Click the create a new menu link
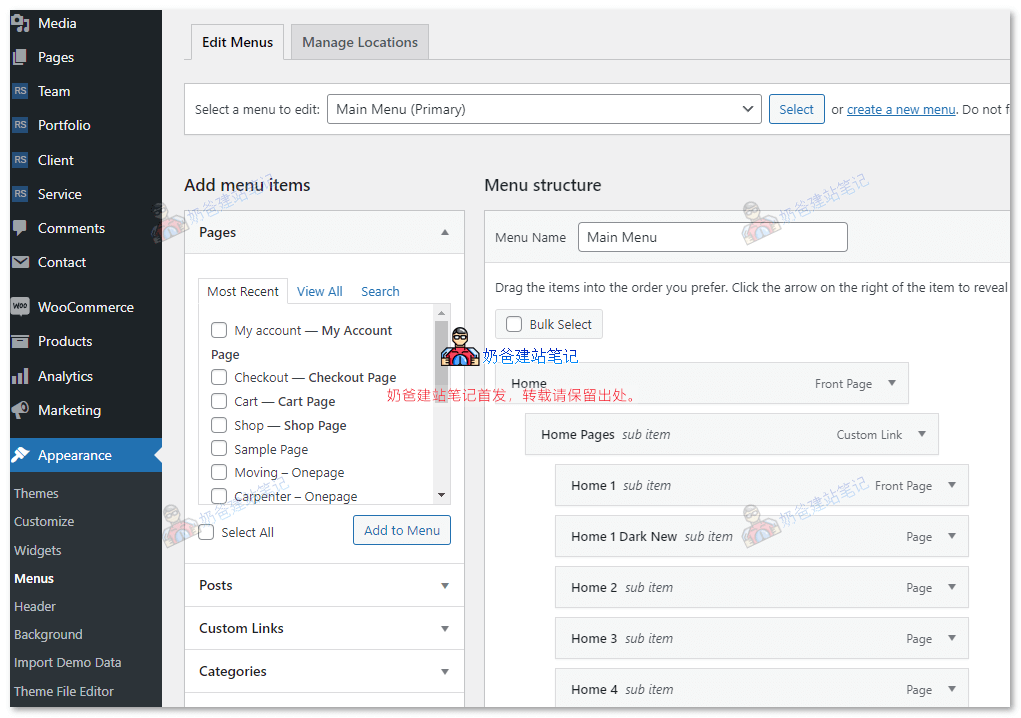The height and width of the screenshot is (718, 1021). coord(901,110)
